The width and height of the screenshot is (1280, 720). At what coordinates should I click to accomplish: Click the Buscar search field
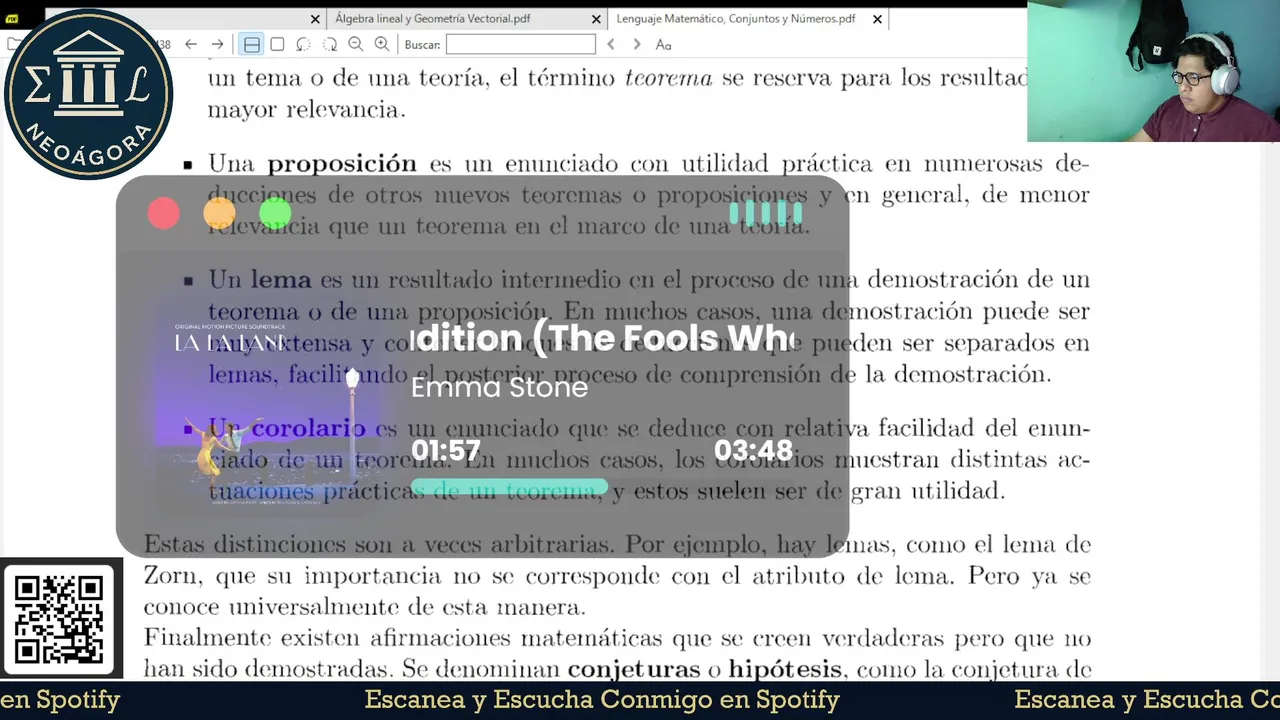pos(521,44)
